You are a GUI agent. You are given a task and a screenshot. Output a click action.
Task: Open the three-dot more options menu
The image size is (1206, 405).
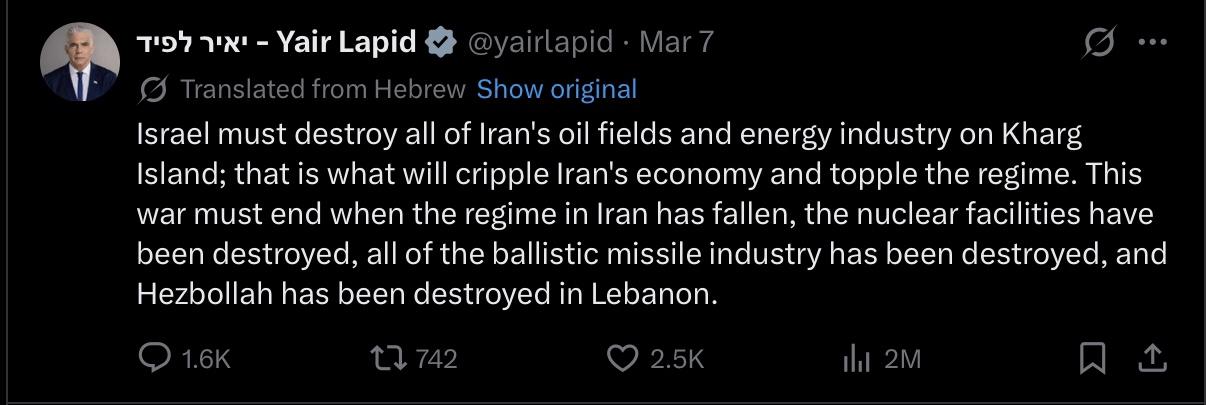pos(1152,43)
